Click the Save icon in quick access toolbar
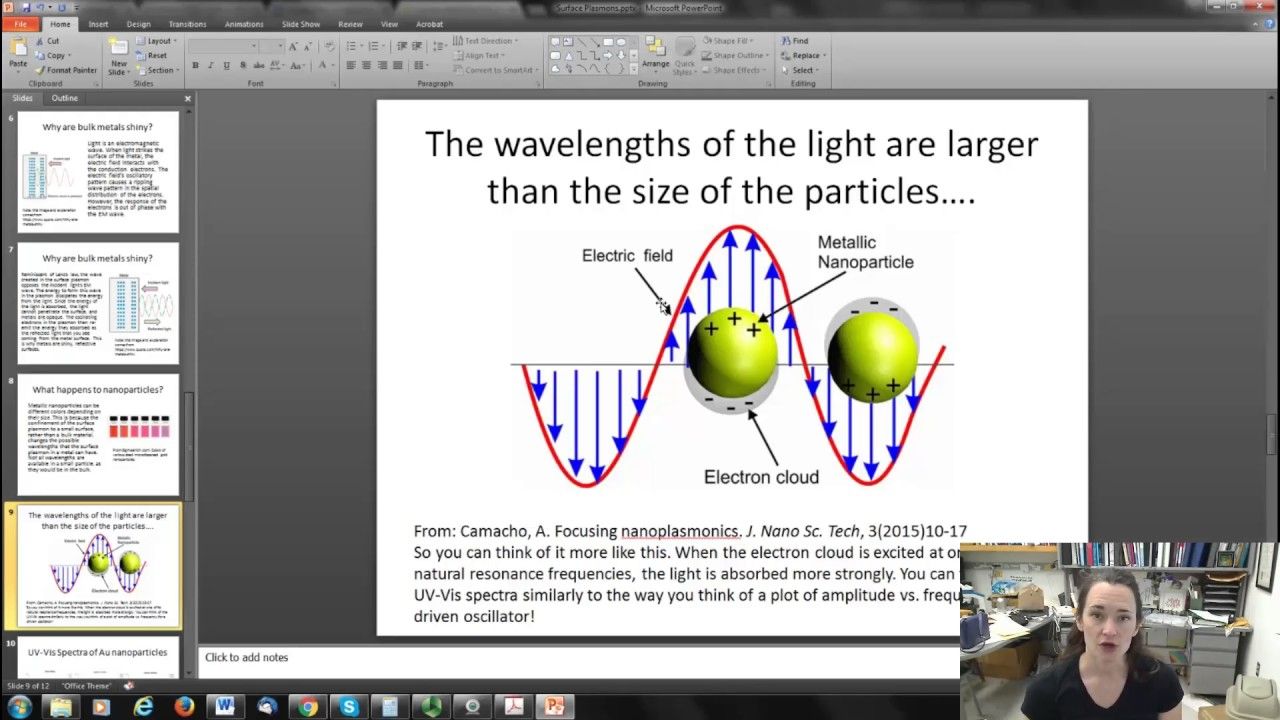 pyautogui.click(x=26, y=7)
